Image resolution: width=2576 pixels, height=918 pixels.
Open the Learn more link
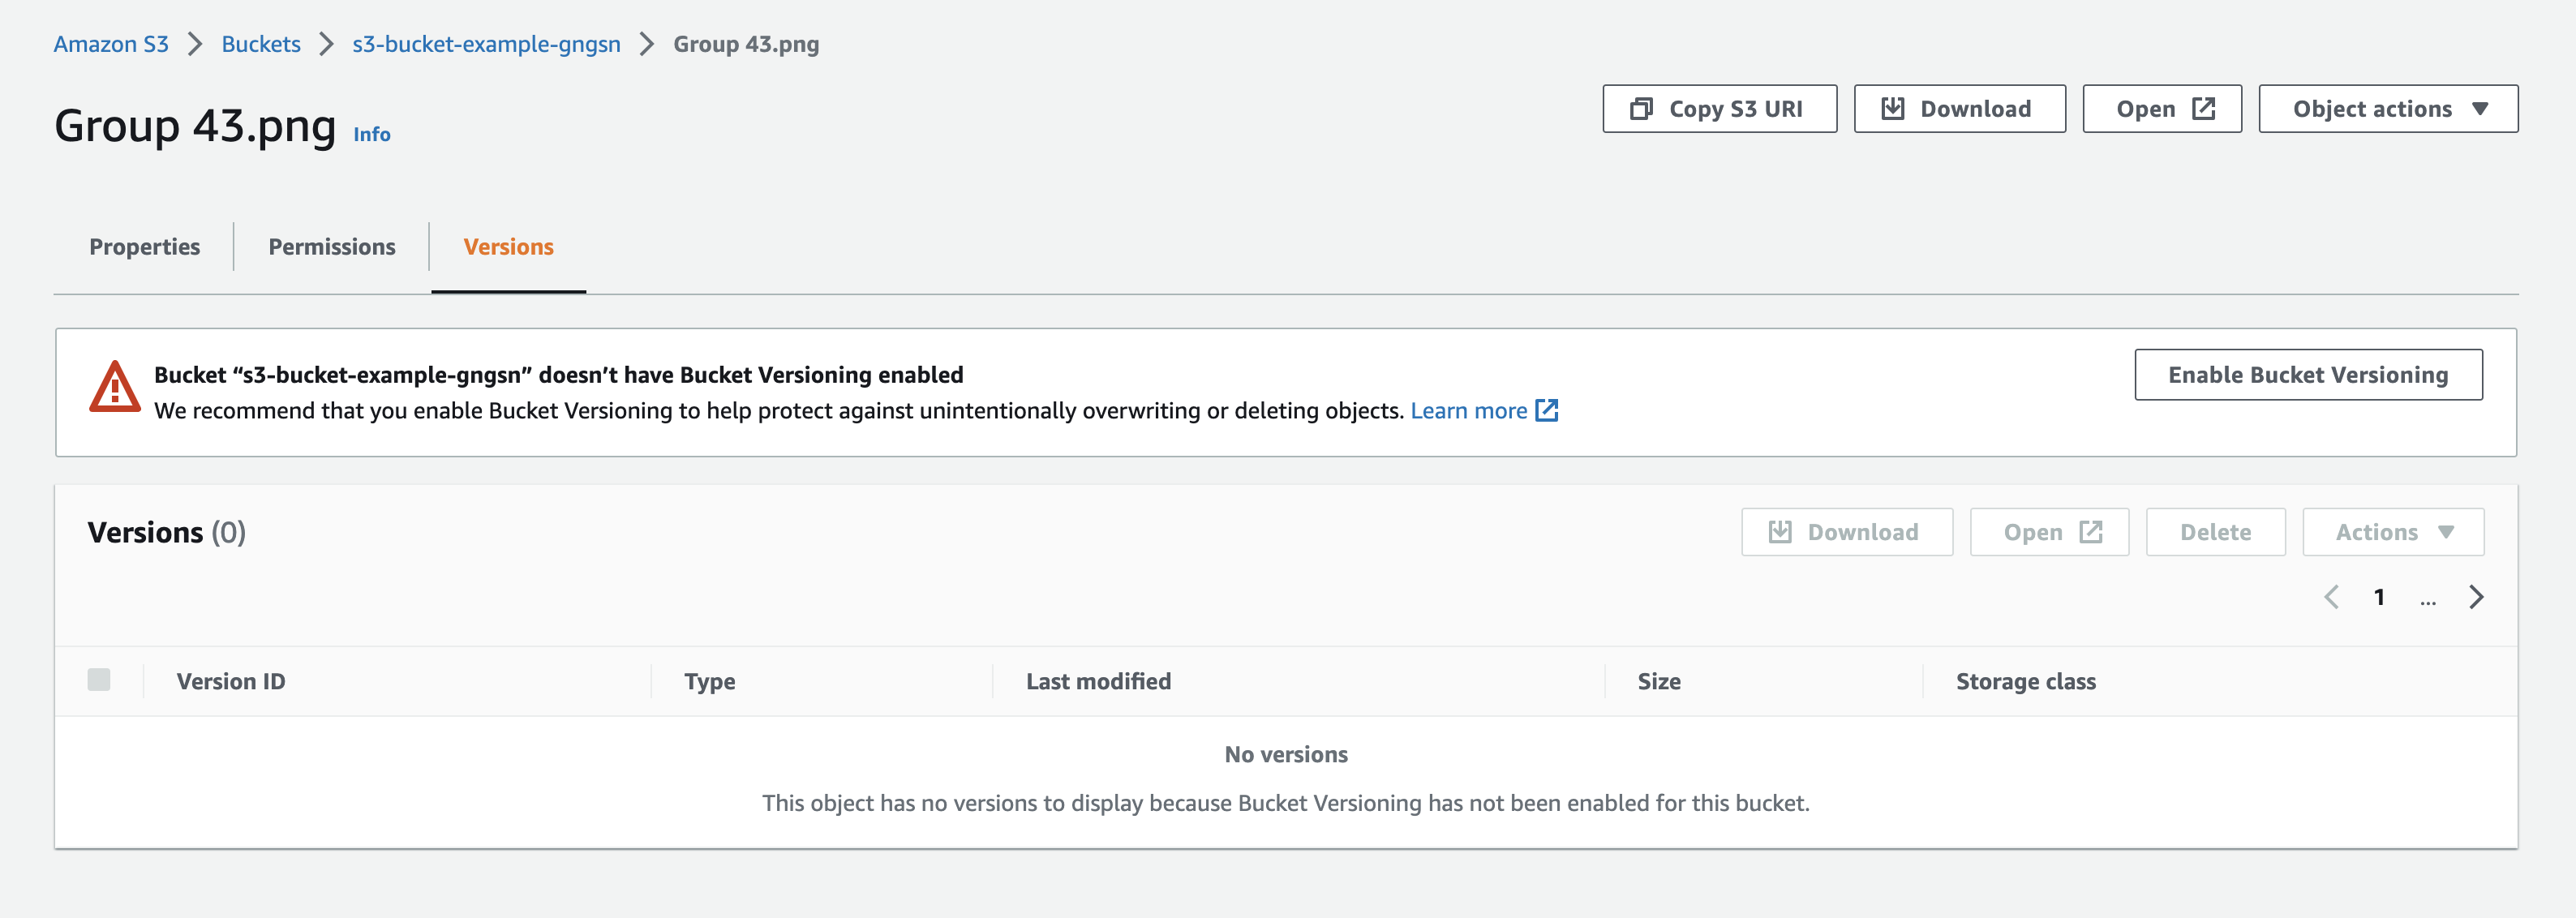[x=1467, y=411]
